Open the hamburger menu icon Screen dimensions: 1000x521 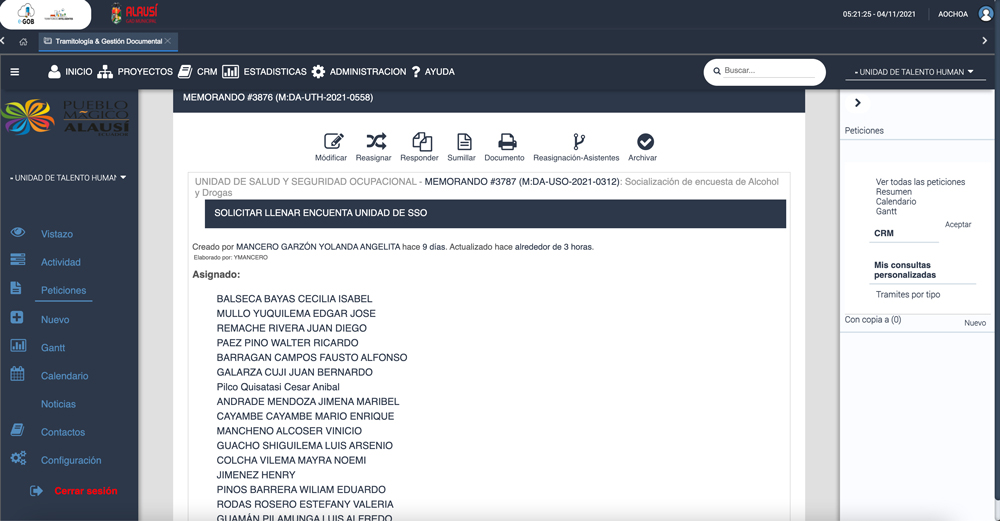[15, 72]
